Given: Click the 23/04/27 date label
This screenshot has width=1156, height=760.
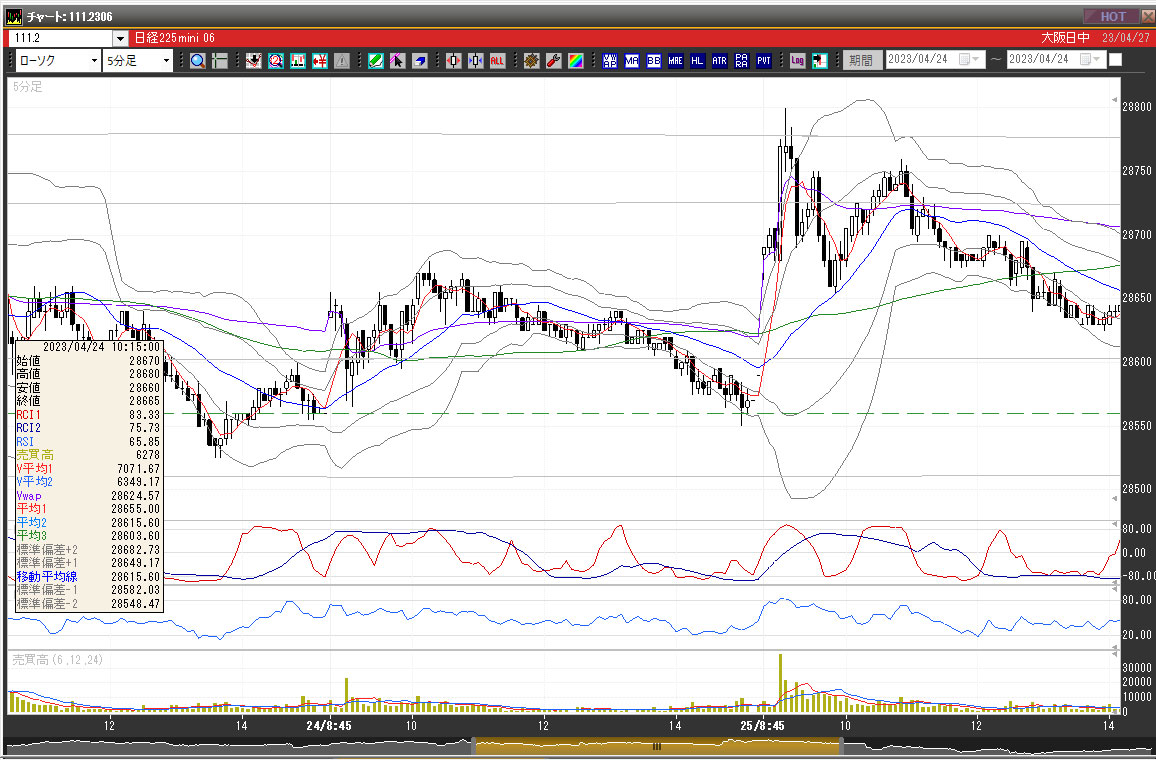Looking at the screenshot, I should tap(1125, 38).
